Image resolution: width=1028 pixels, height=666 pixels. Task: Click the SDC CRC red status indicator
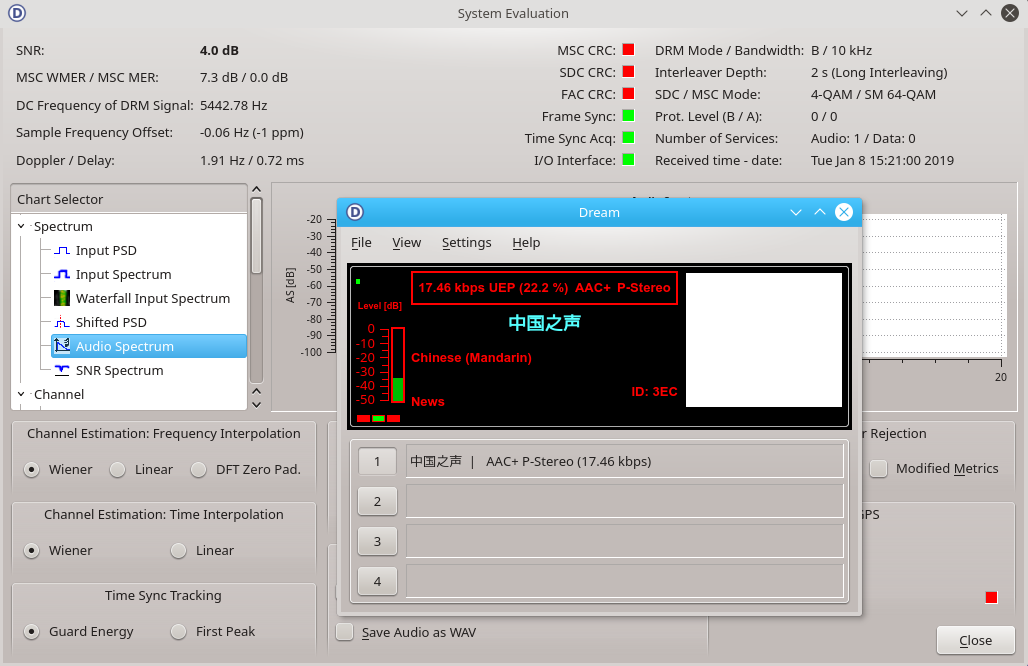coord(628,71)
